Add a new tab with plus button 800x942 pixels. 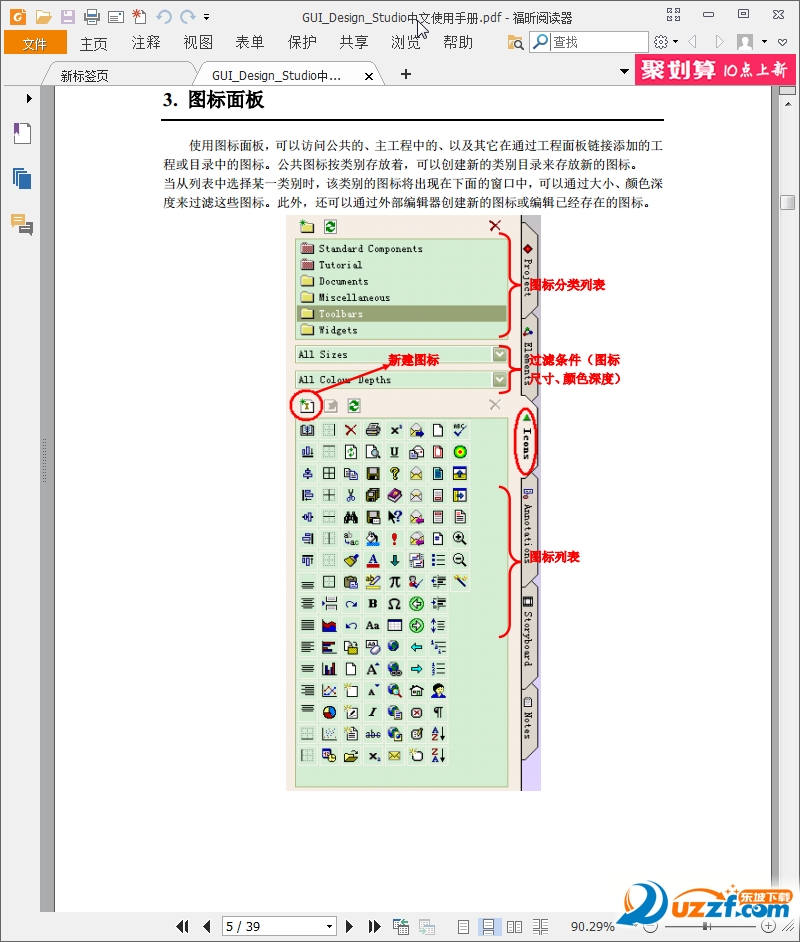click(x=406, y=74)
